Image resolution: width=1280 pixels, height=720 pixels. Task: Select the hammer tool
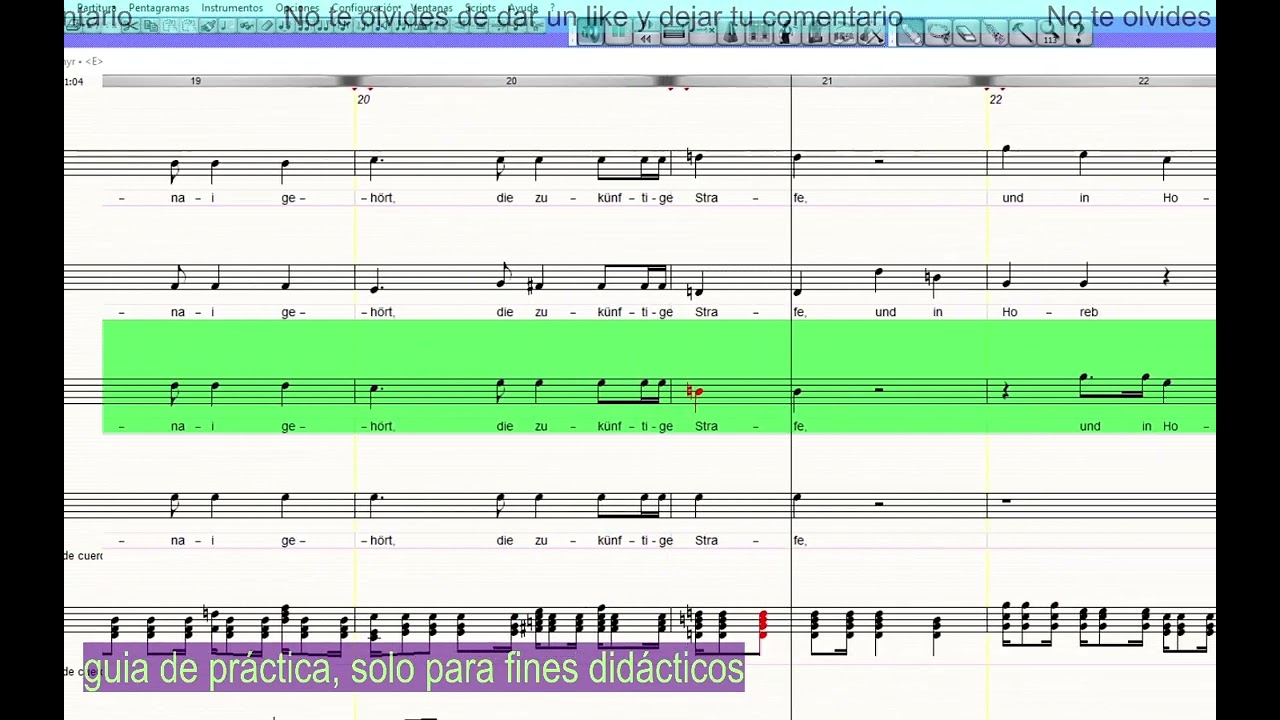(1022, 34)
